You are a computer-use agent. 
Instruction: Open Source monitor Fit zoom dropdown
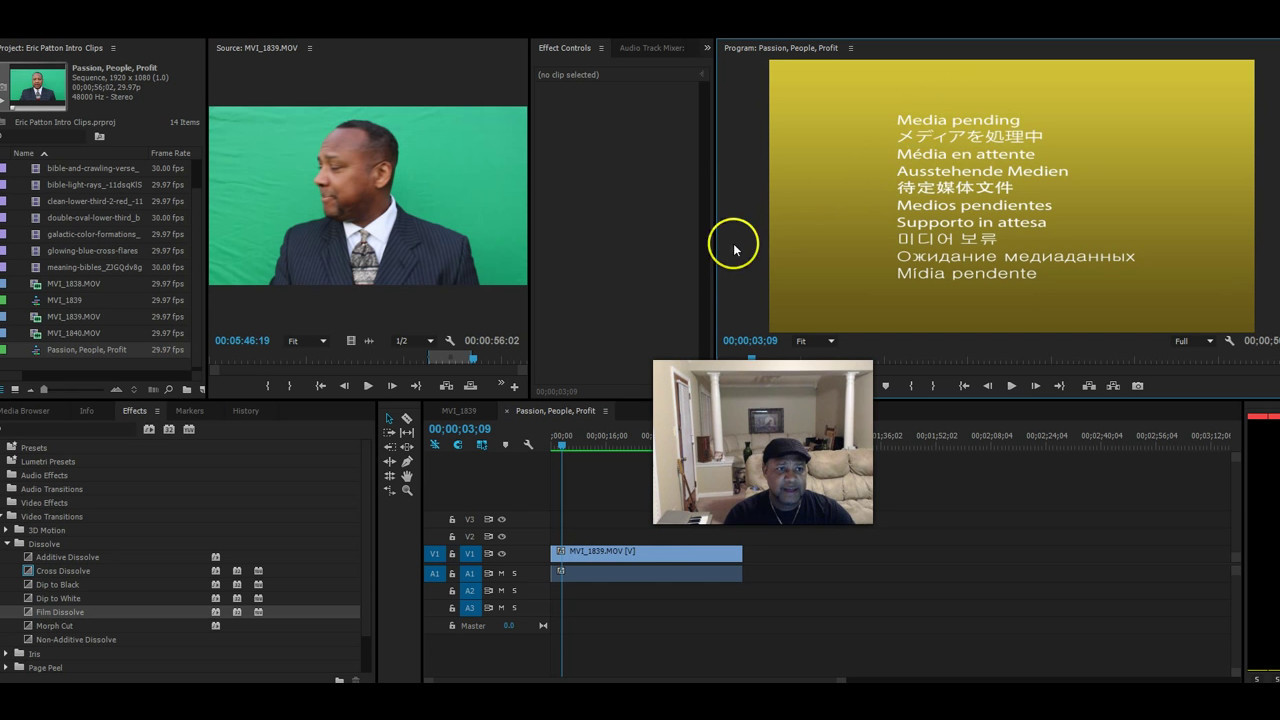307,341
